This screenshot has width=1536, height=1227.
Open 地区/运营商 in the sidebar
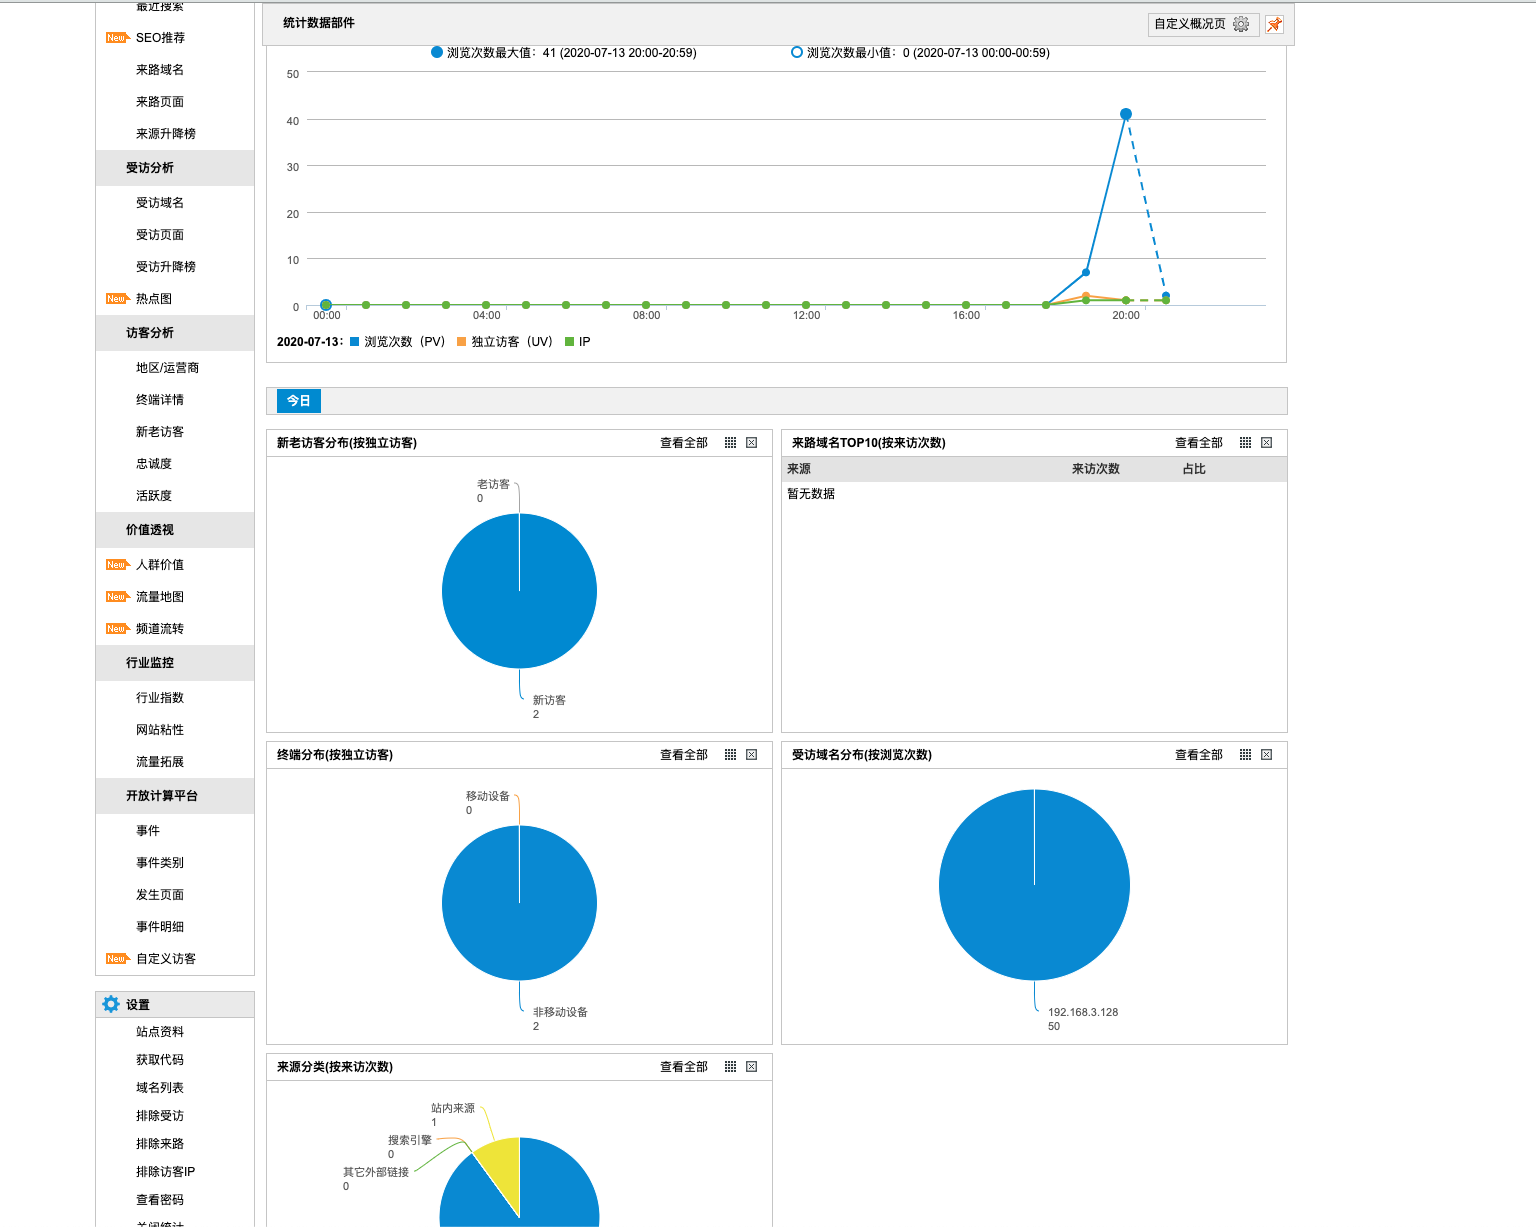(x=167, y=368)
